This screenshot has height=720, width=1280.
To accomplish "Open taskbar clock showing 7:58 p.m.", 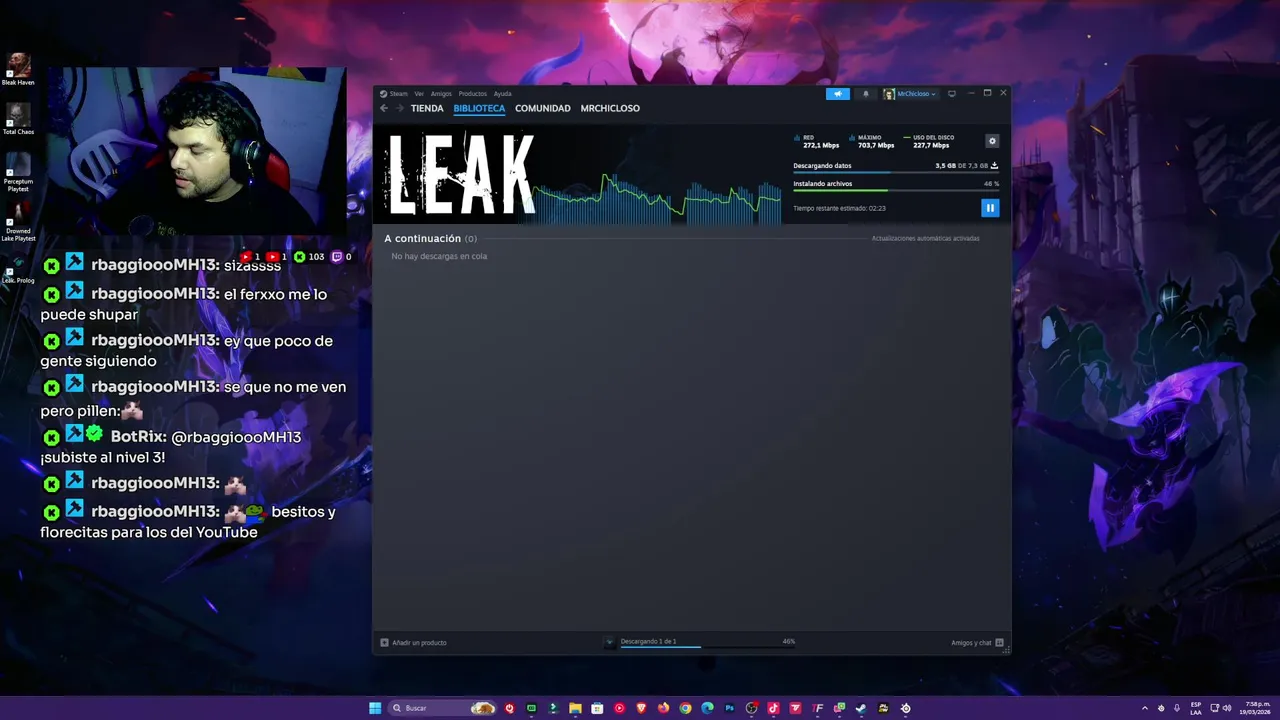I will [x=1257, y=708].
